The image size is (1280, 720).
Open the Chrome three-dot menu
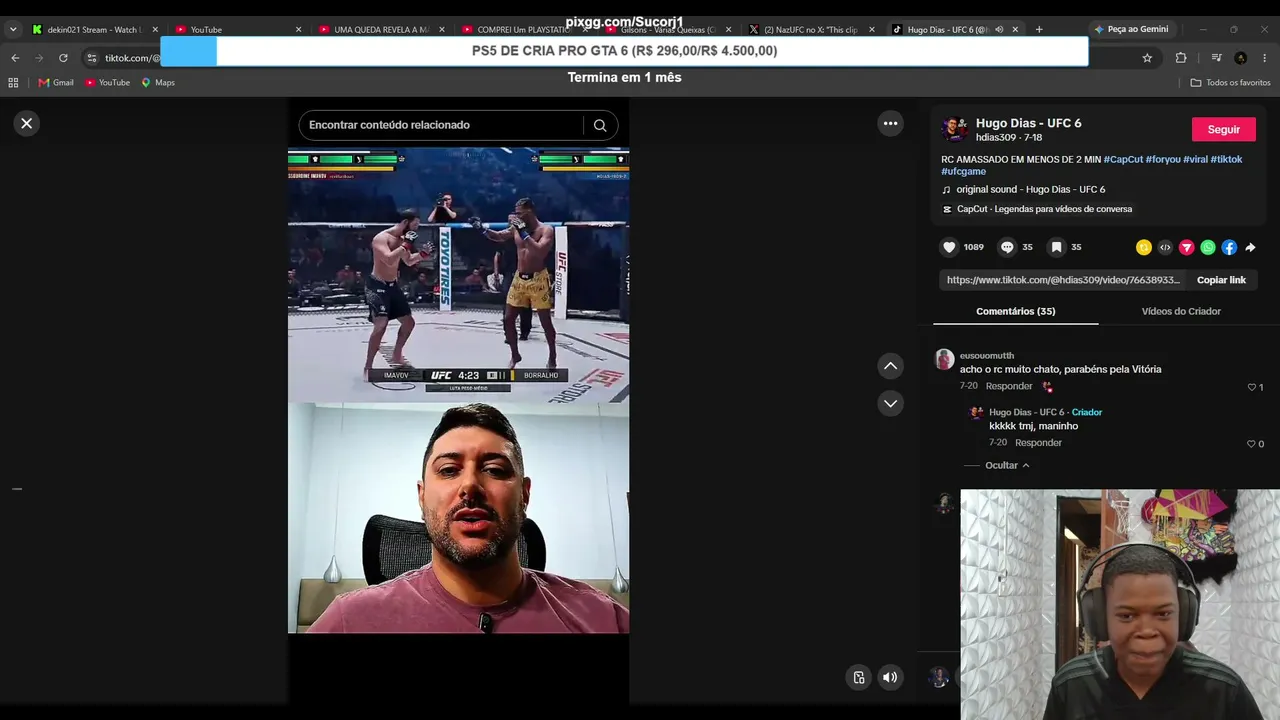tap(1265, 58)
